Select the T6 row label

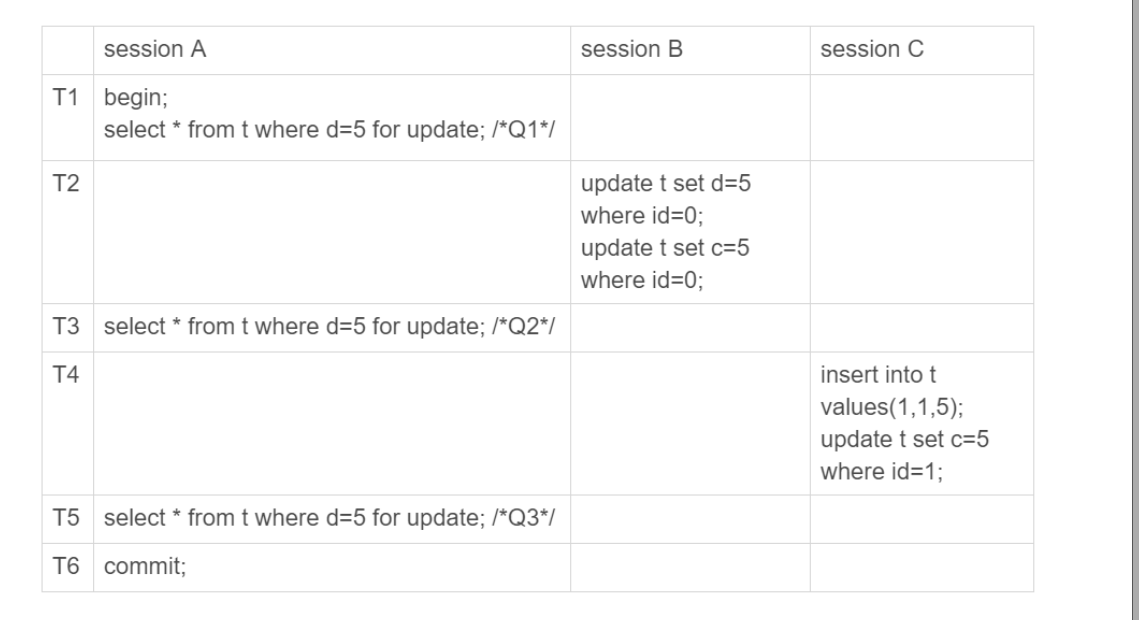pos(66,567)
